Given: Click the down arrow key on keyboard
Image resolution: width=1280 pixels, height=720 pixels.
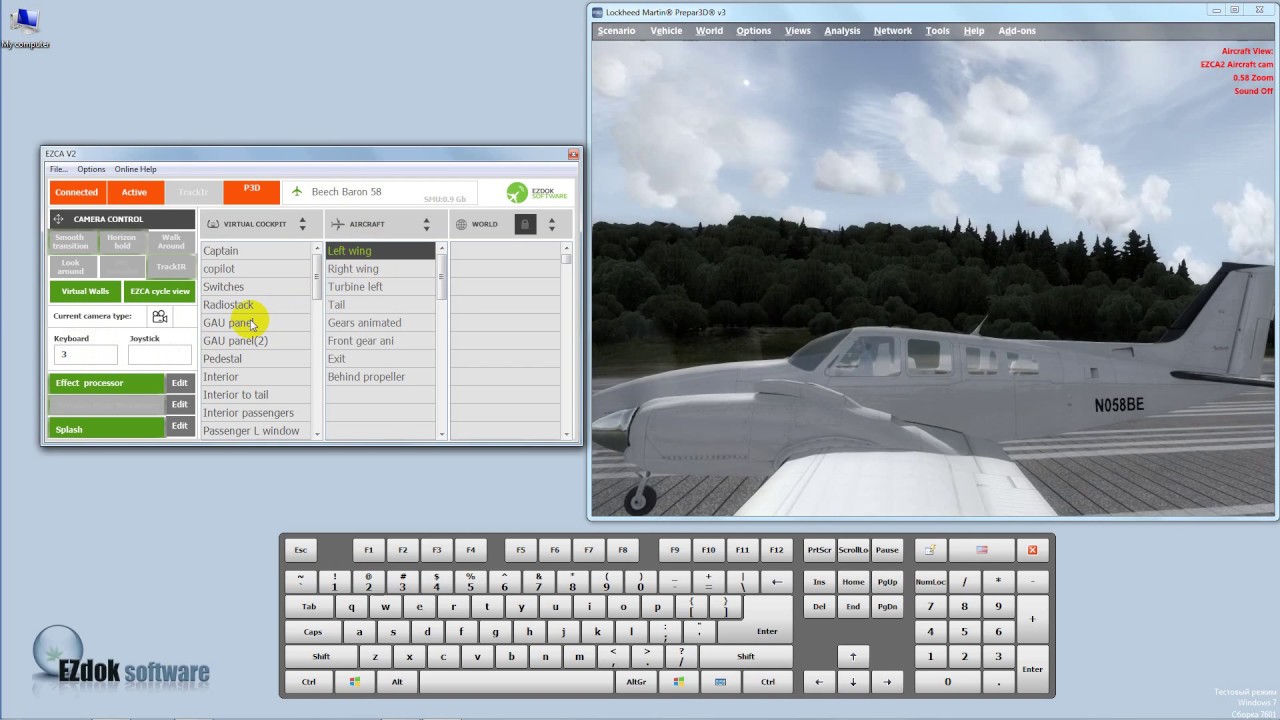Looking at the screenshot, I should pos(853,682).
